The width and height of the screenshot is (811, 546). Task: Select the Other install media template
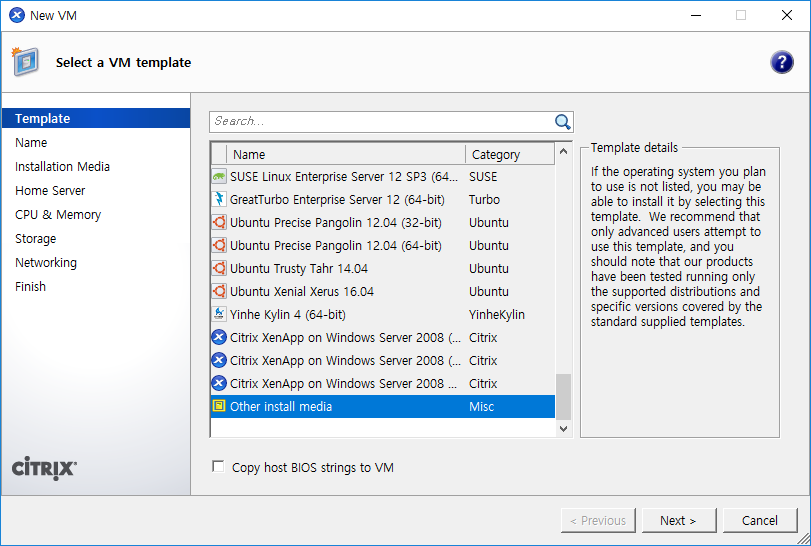tap(383, 406)
